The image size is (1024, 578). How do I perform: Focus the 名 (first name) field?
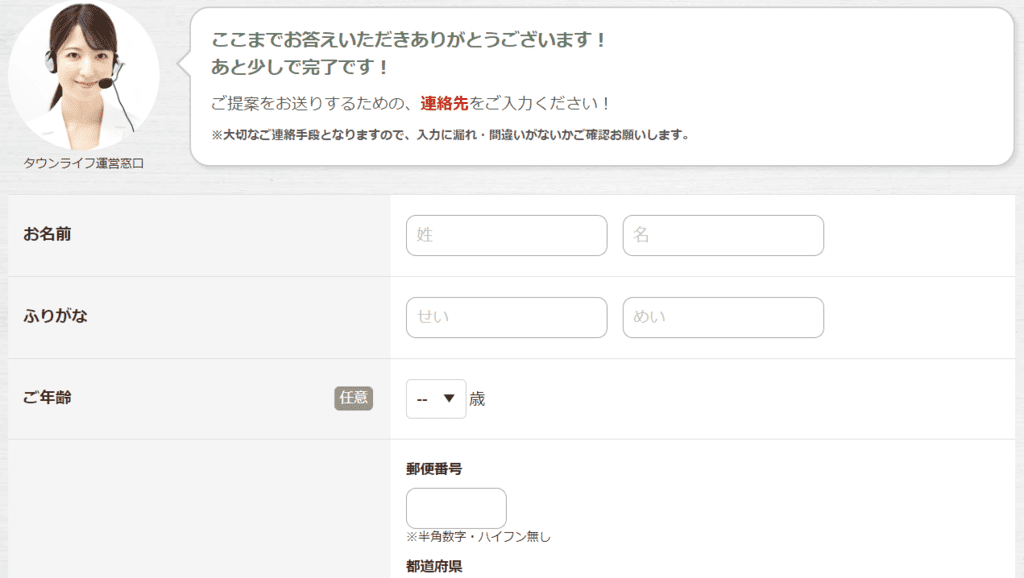[723, 236]
